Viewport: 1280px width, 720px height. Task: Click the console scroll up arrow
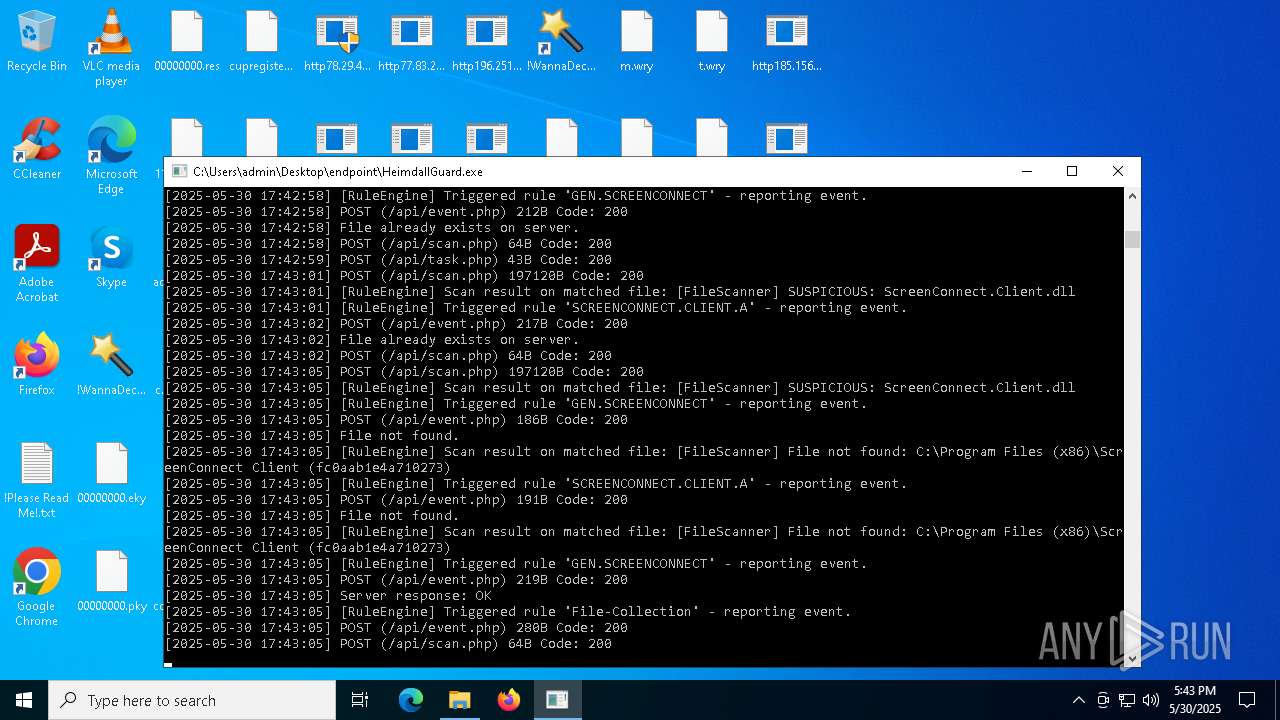[x=1132, y=196]
